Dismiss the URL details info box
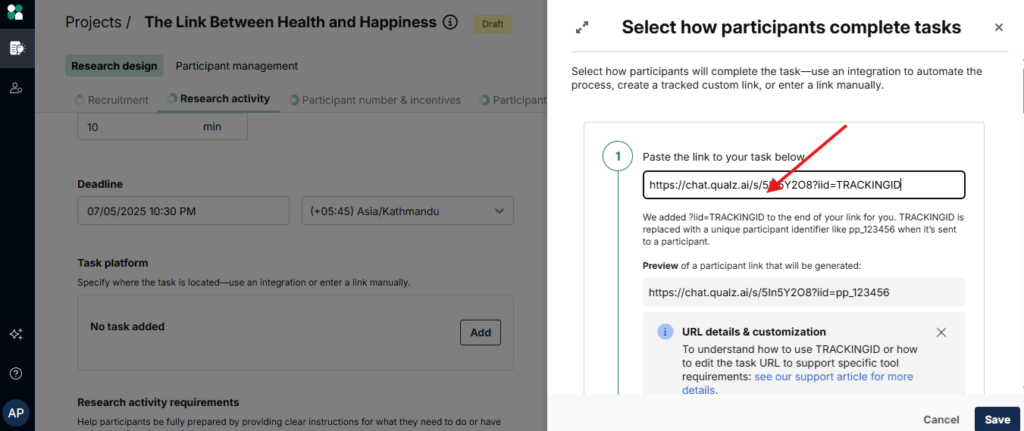The height and width of the screenshot is (431, 1024). (941, 332)
